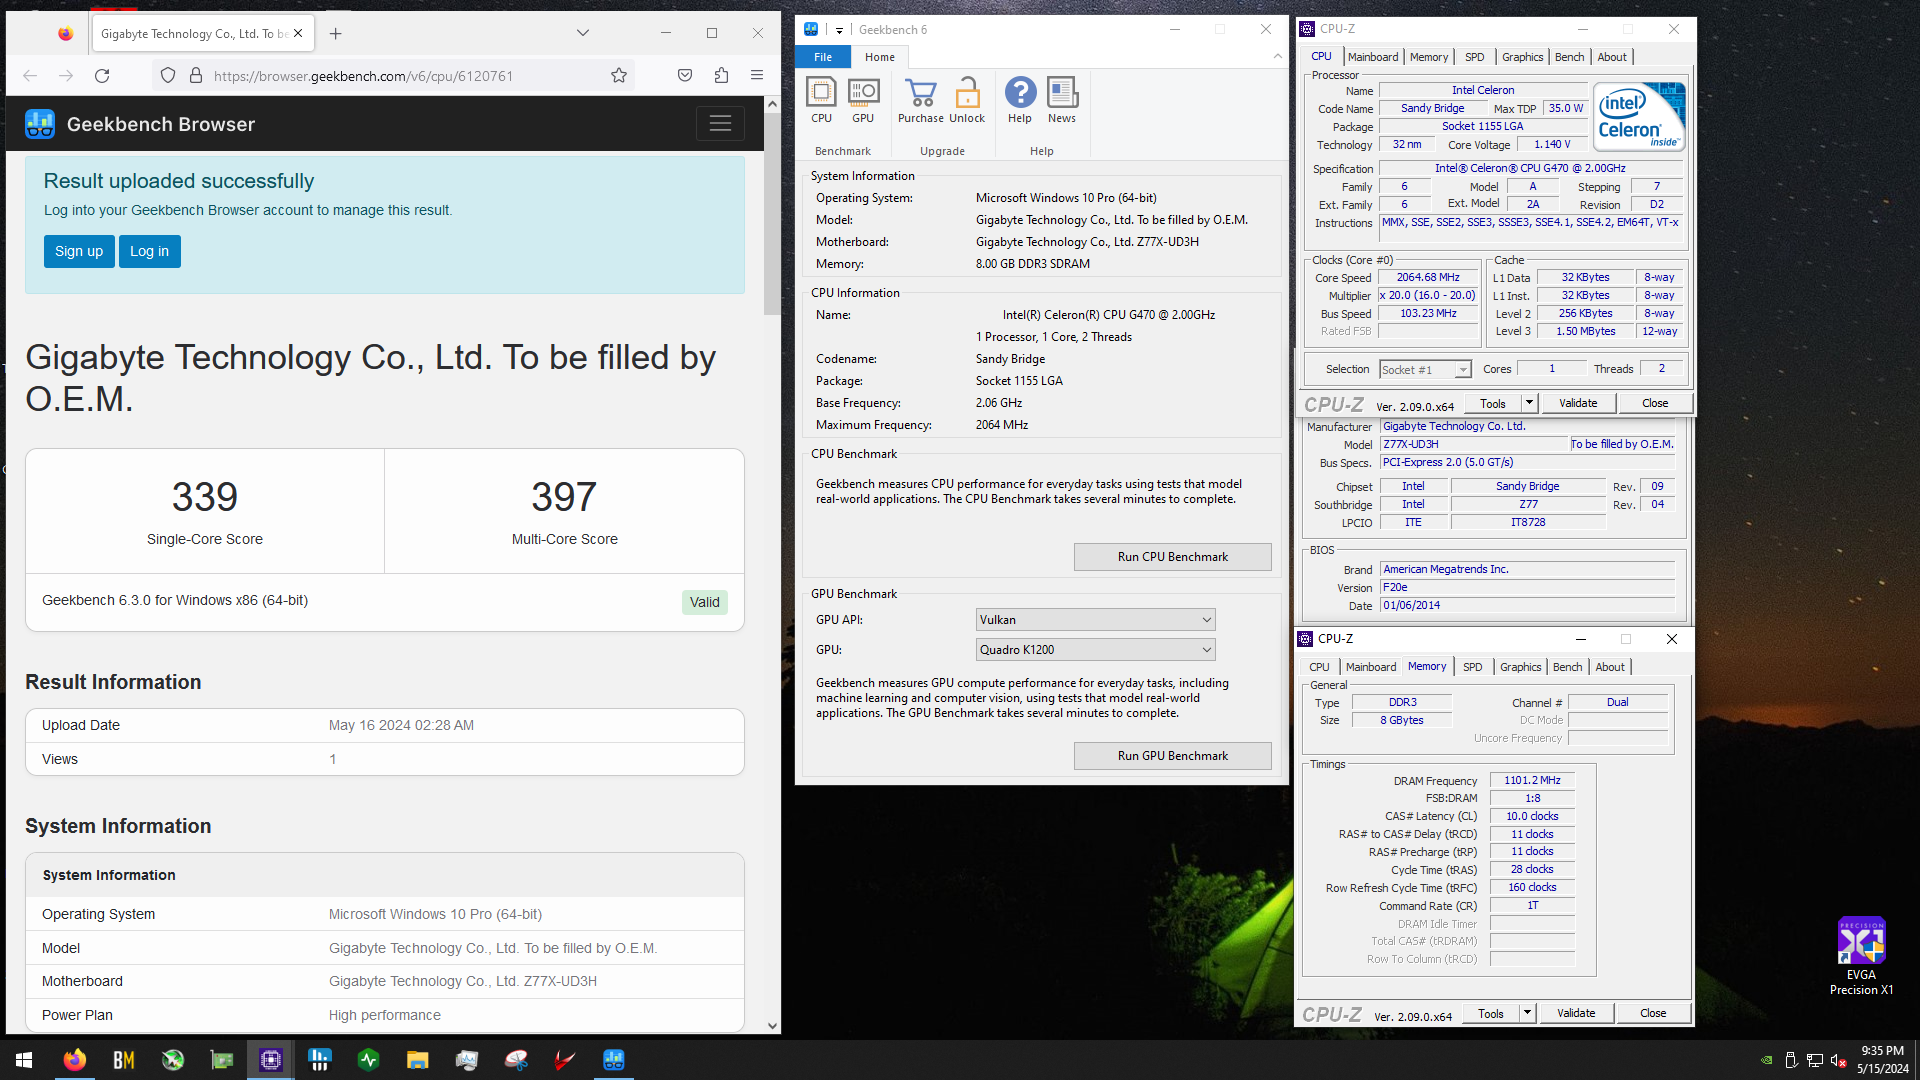The image size is (1920, 1080).
Task: Click Run CPU Benchmark button
Action: [1172, 557]
